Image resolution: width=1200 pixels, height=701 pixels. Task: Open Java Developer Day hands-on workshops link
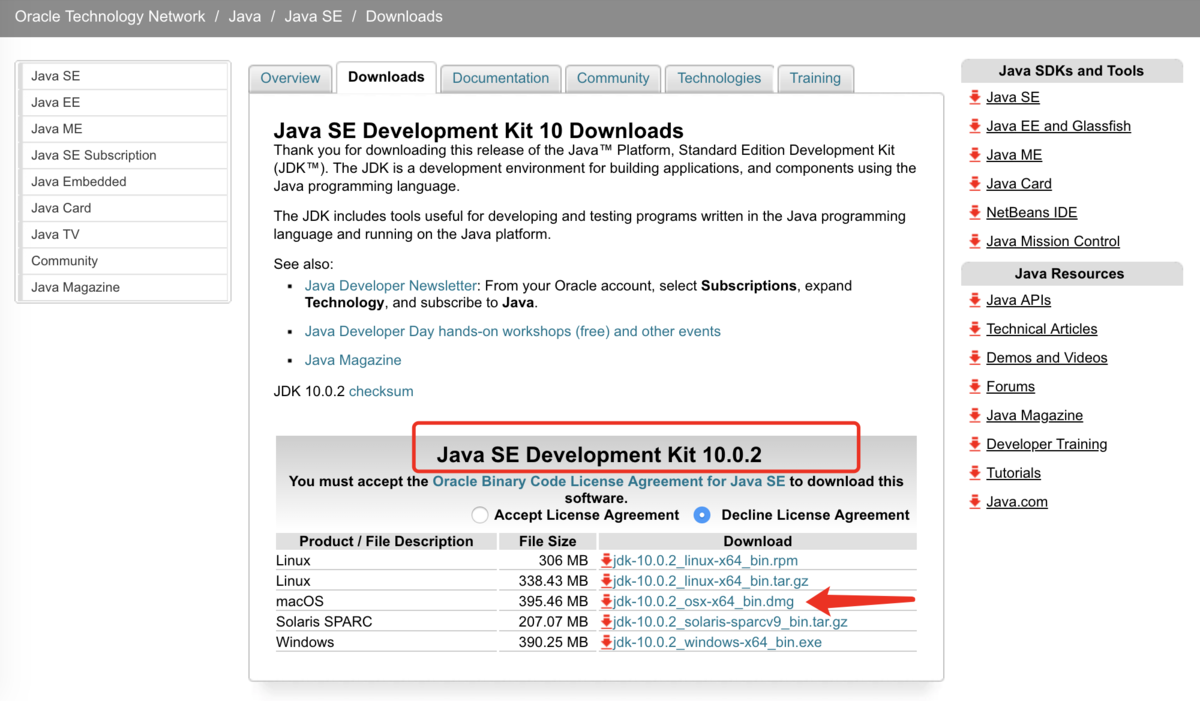(513, 331)
